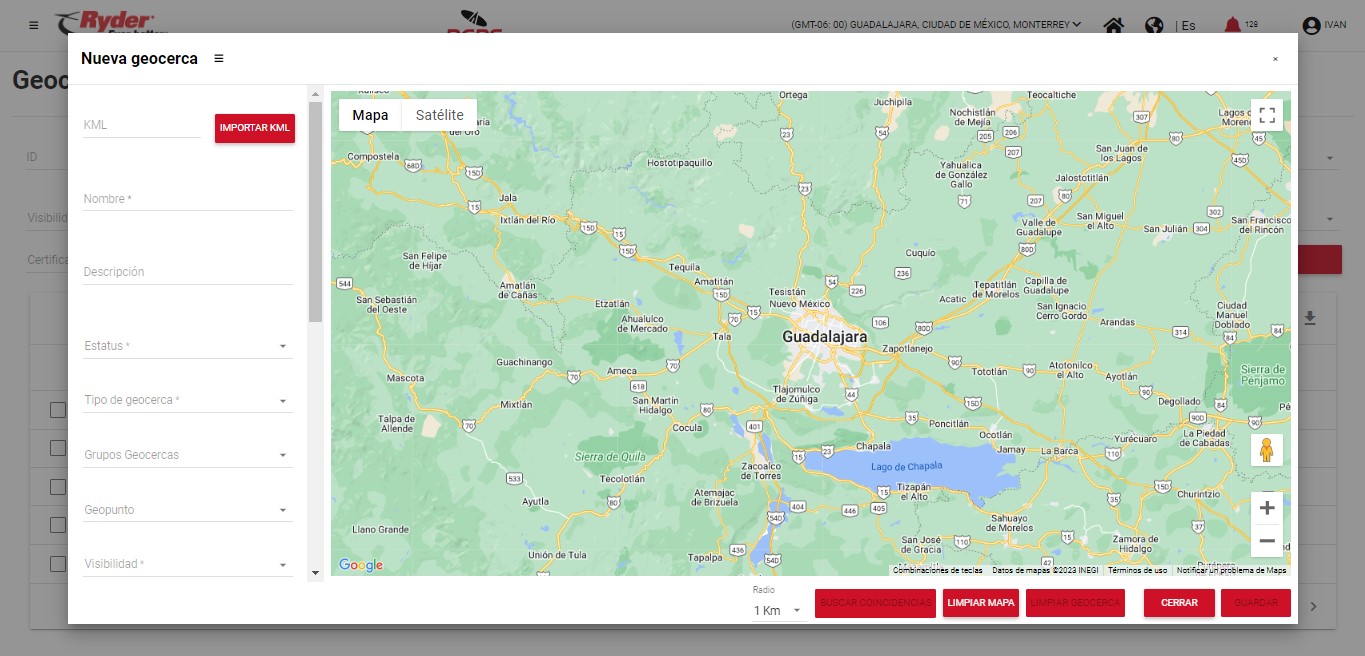1365x656 pixels.
Task: Click the hamburger menu next to Nueva geocerca
Action: point(219,59)
